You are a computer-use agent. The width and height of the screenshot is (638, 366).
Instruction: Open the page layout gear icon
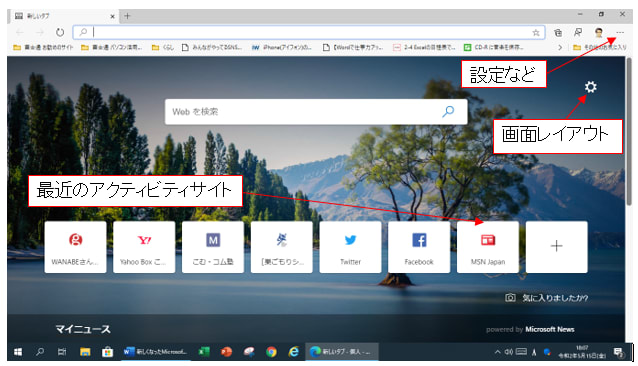click(x=590, y=87)
